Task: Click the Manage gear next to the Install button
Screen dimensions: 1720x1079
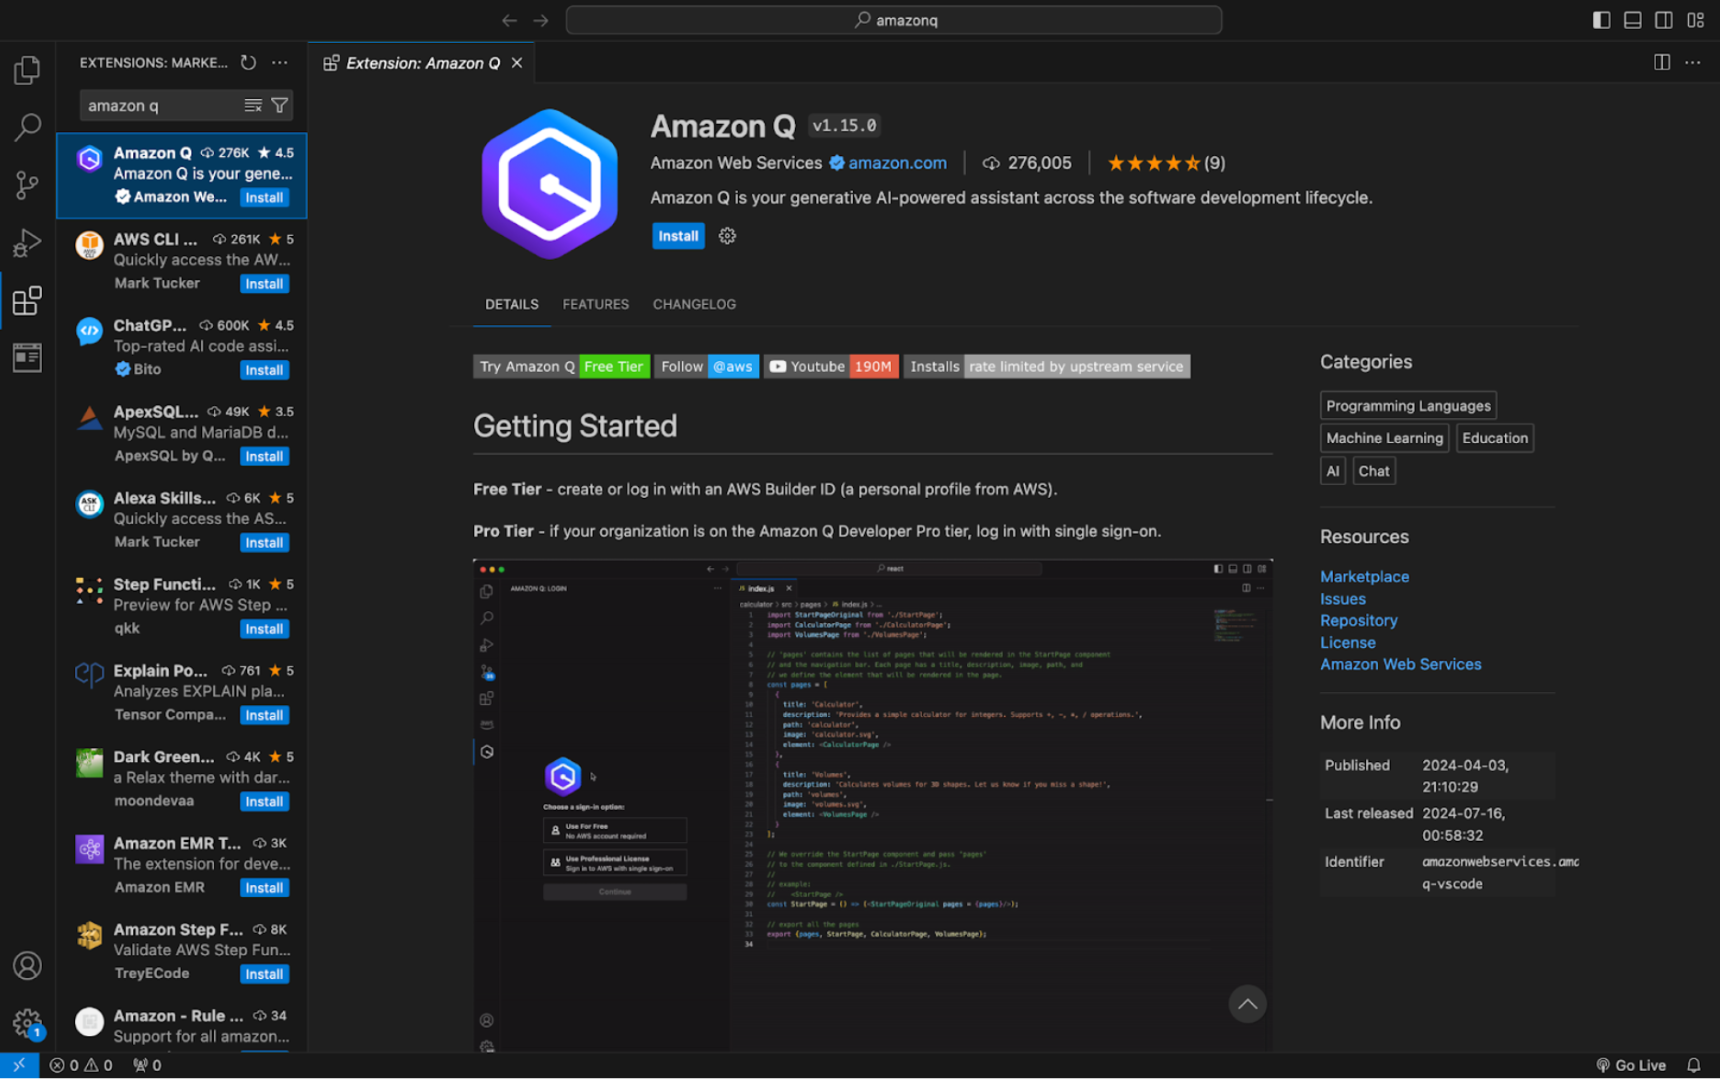Action: click(x=727, y=236)
